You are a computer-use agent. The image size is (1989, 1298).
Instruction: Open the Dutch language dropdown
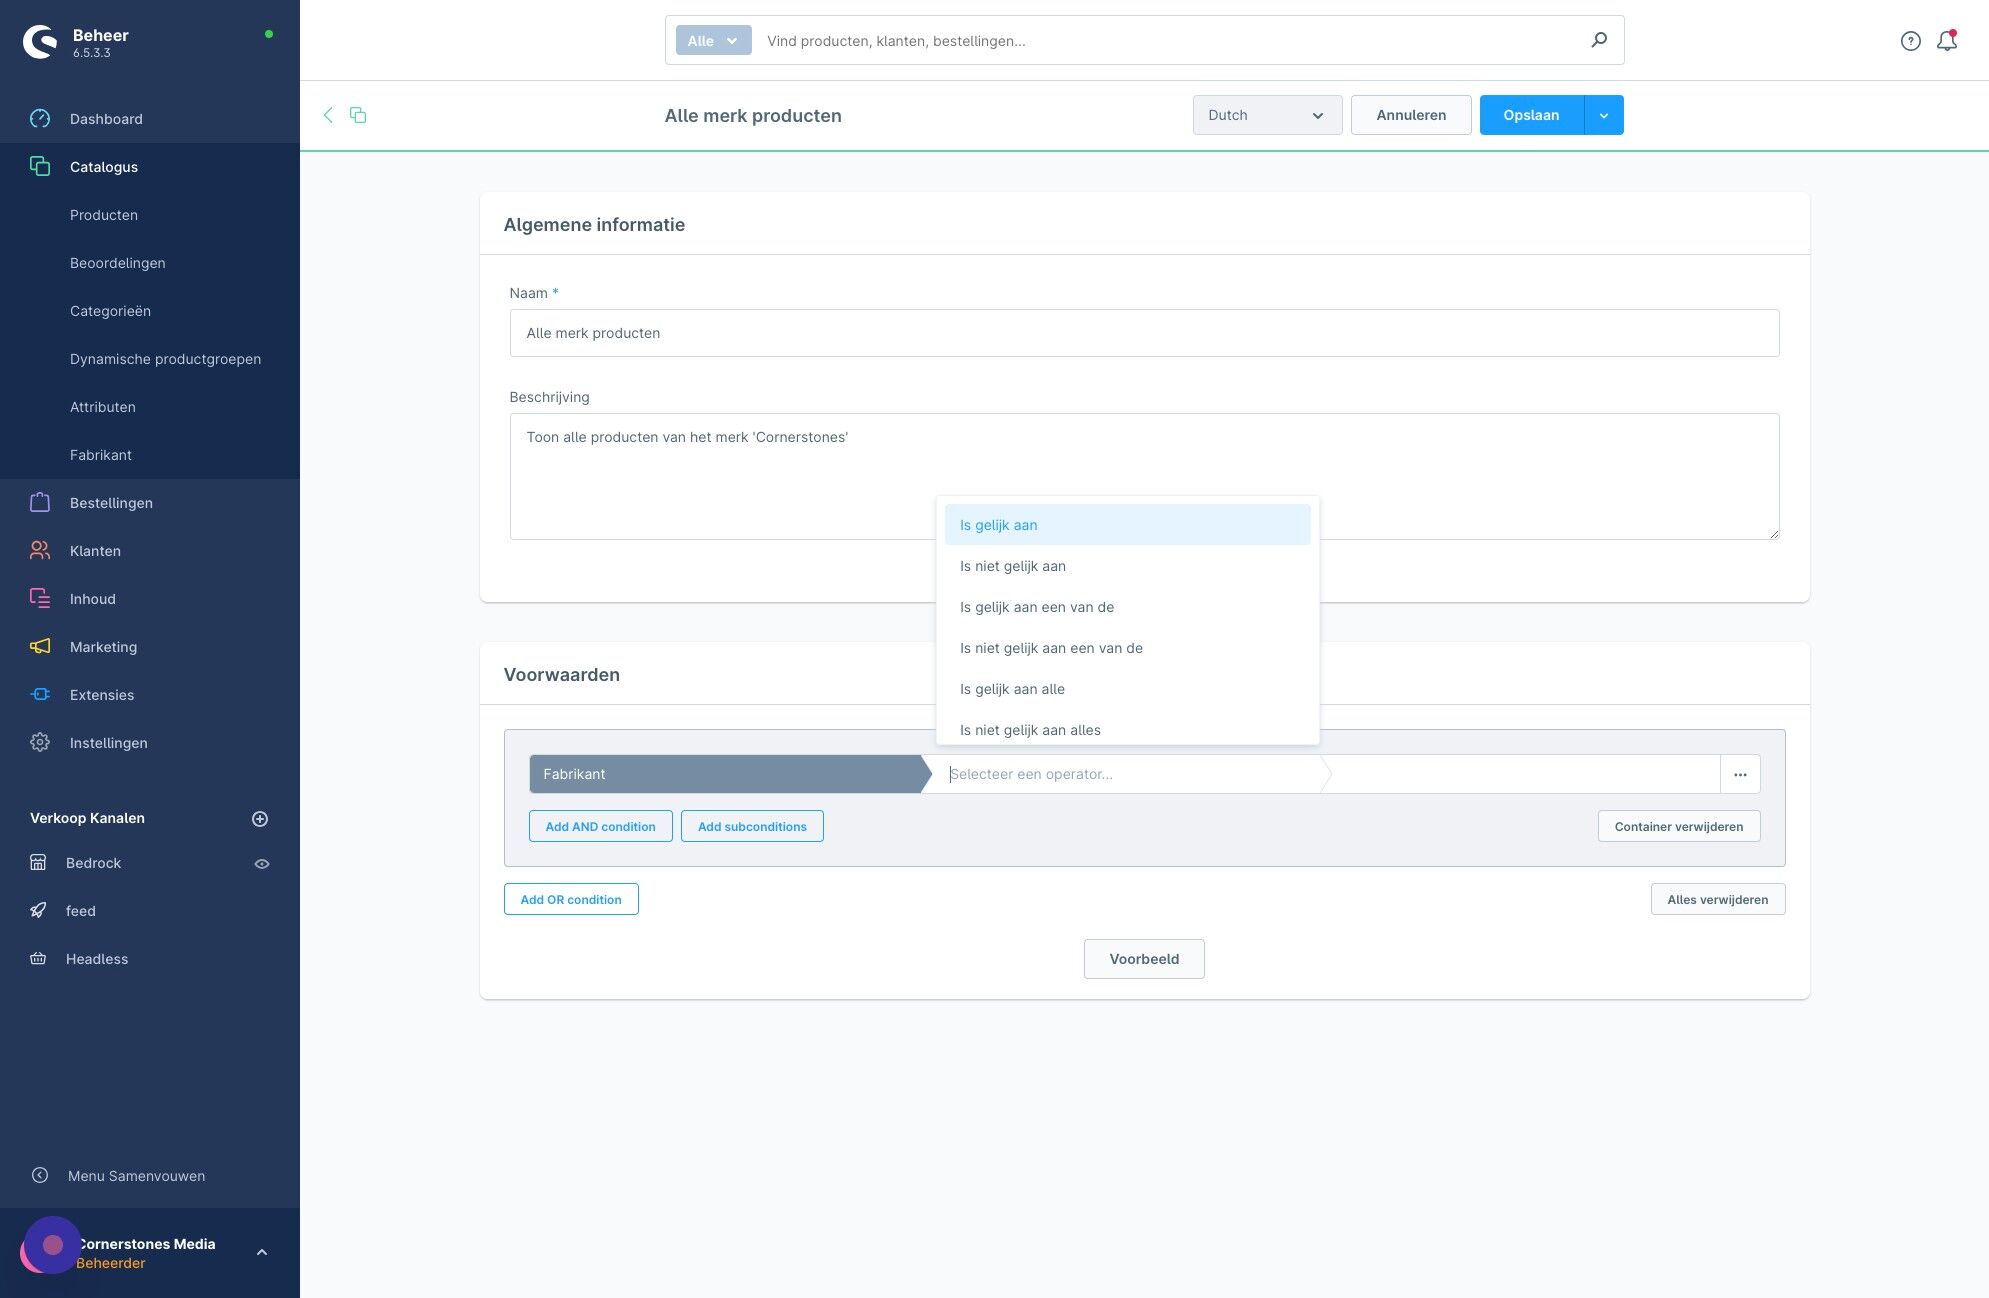click(1267, 114)
